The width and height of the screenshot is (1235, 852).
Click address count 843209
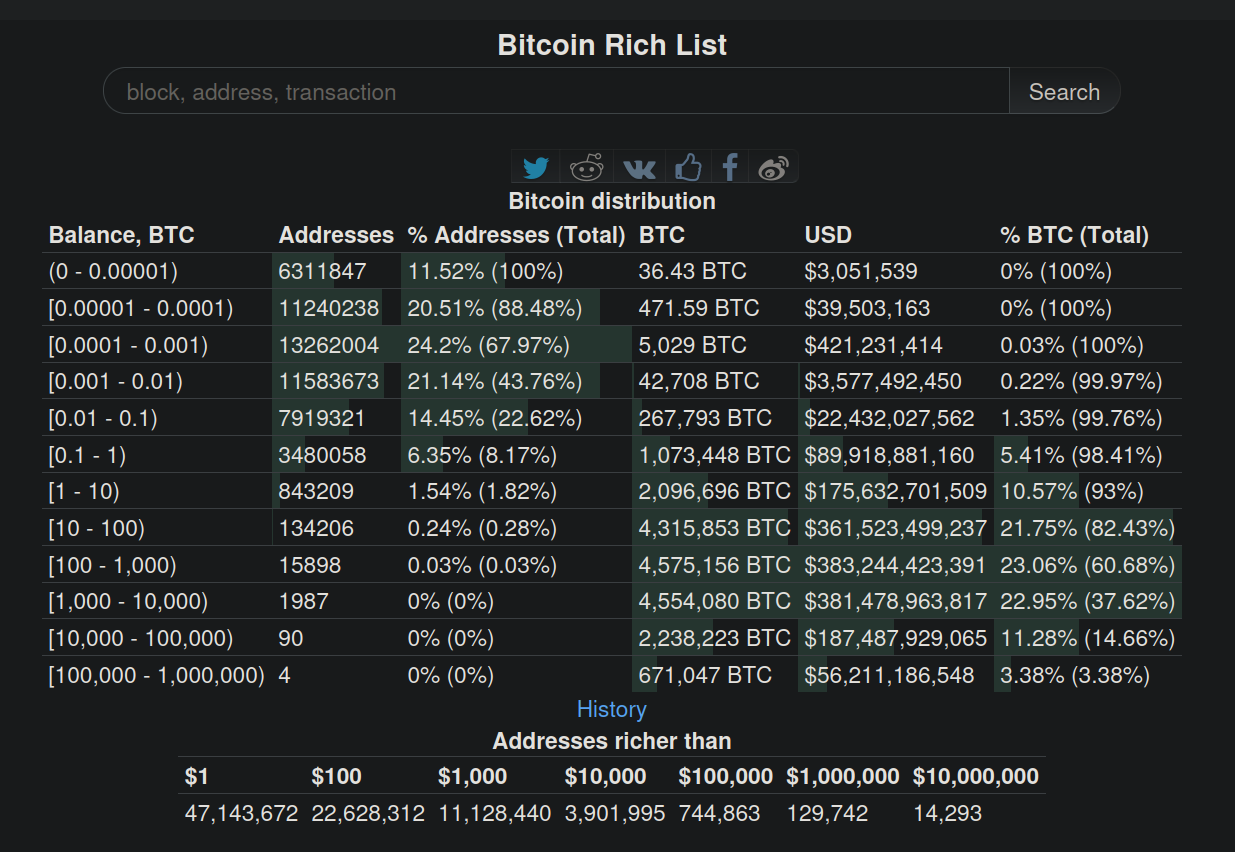coord(316,491)
